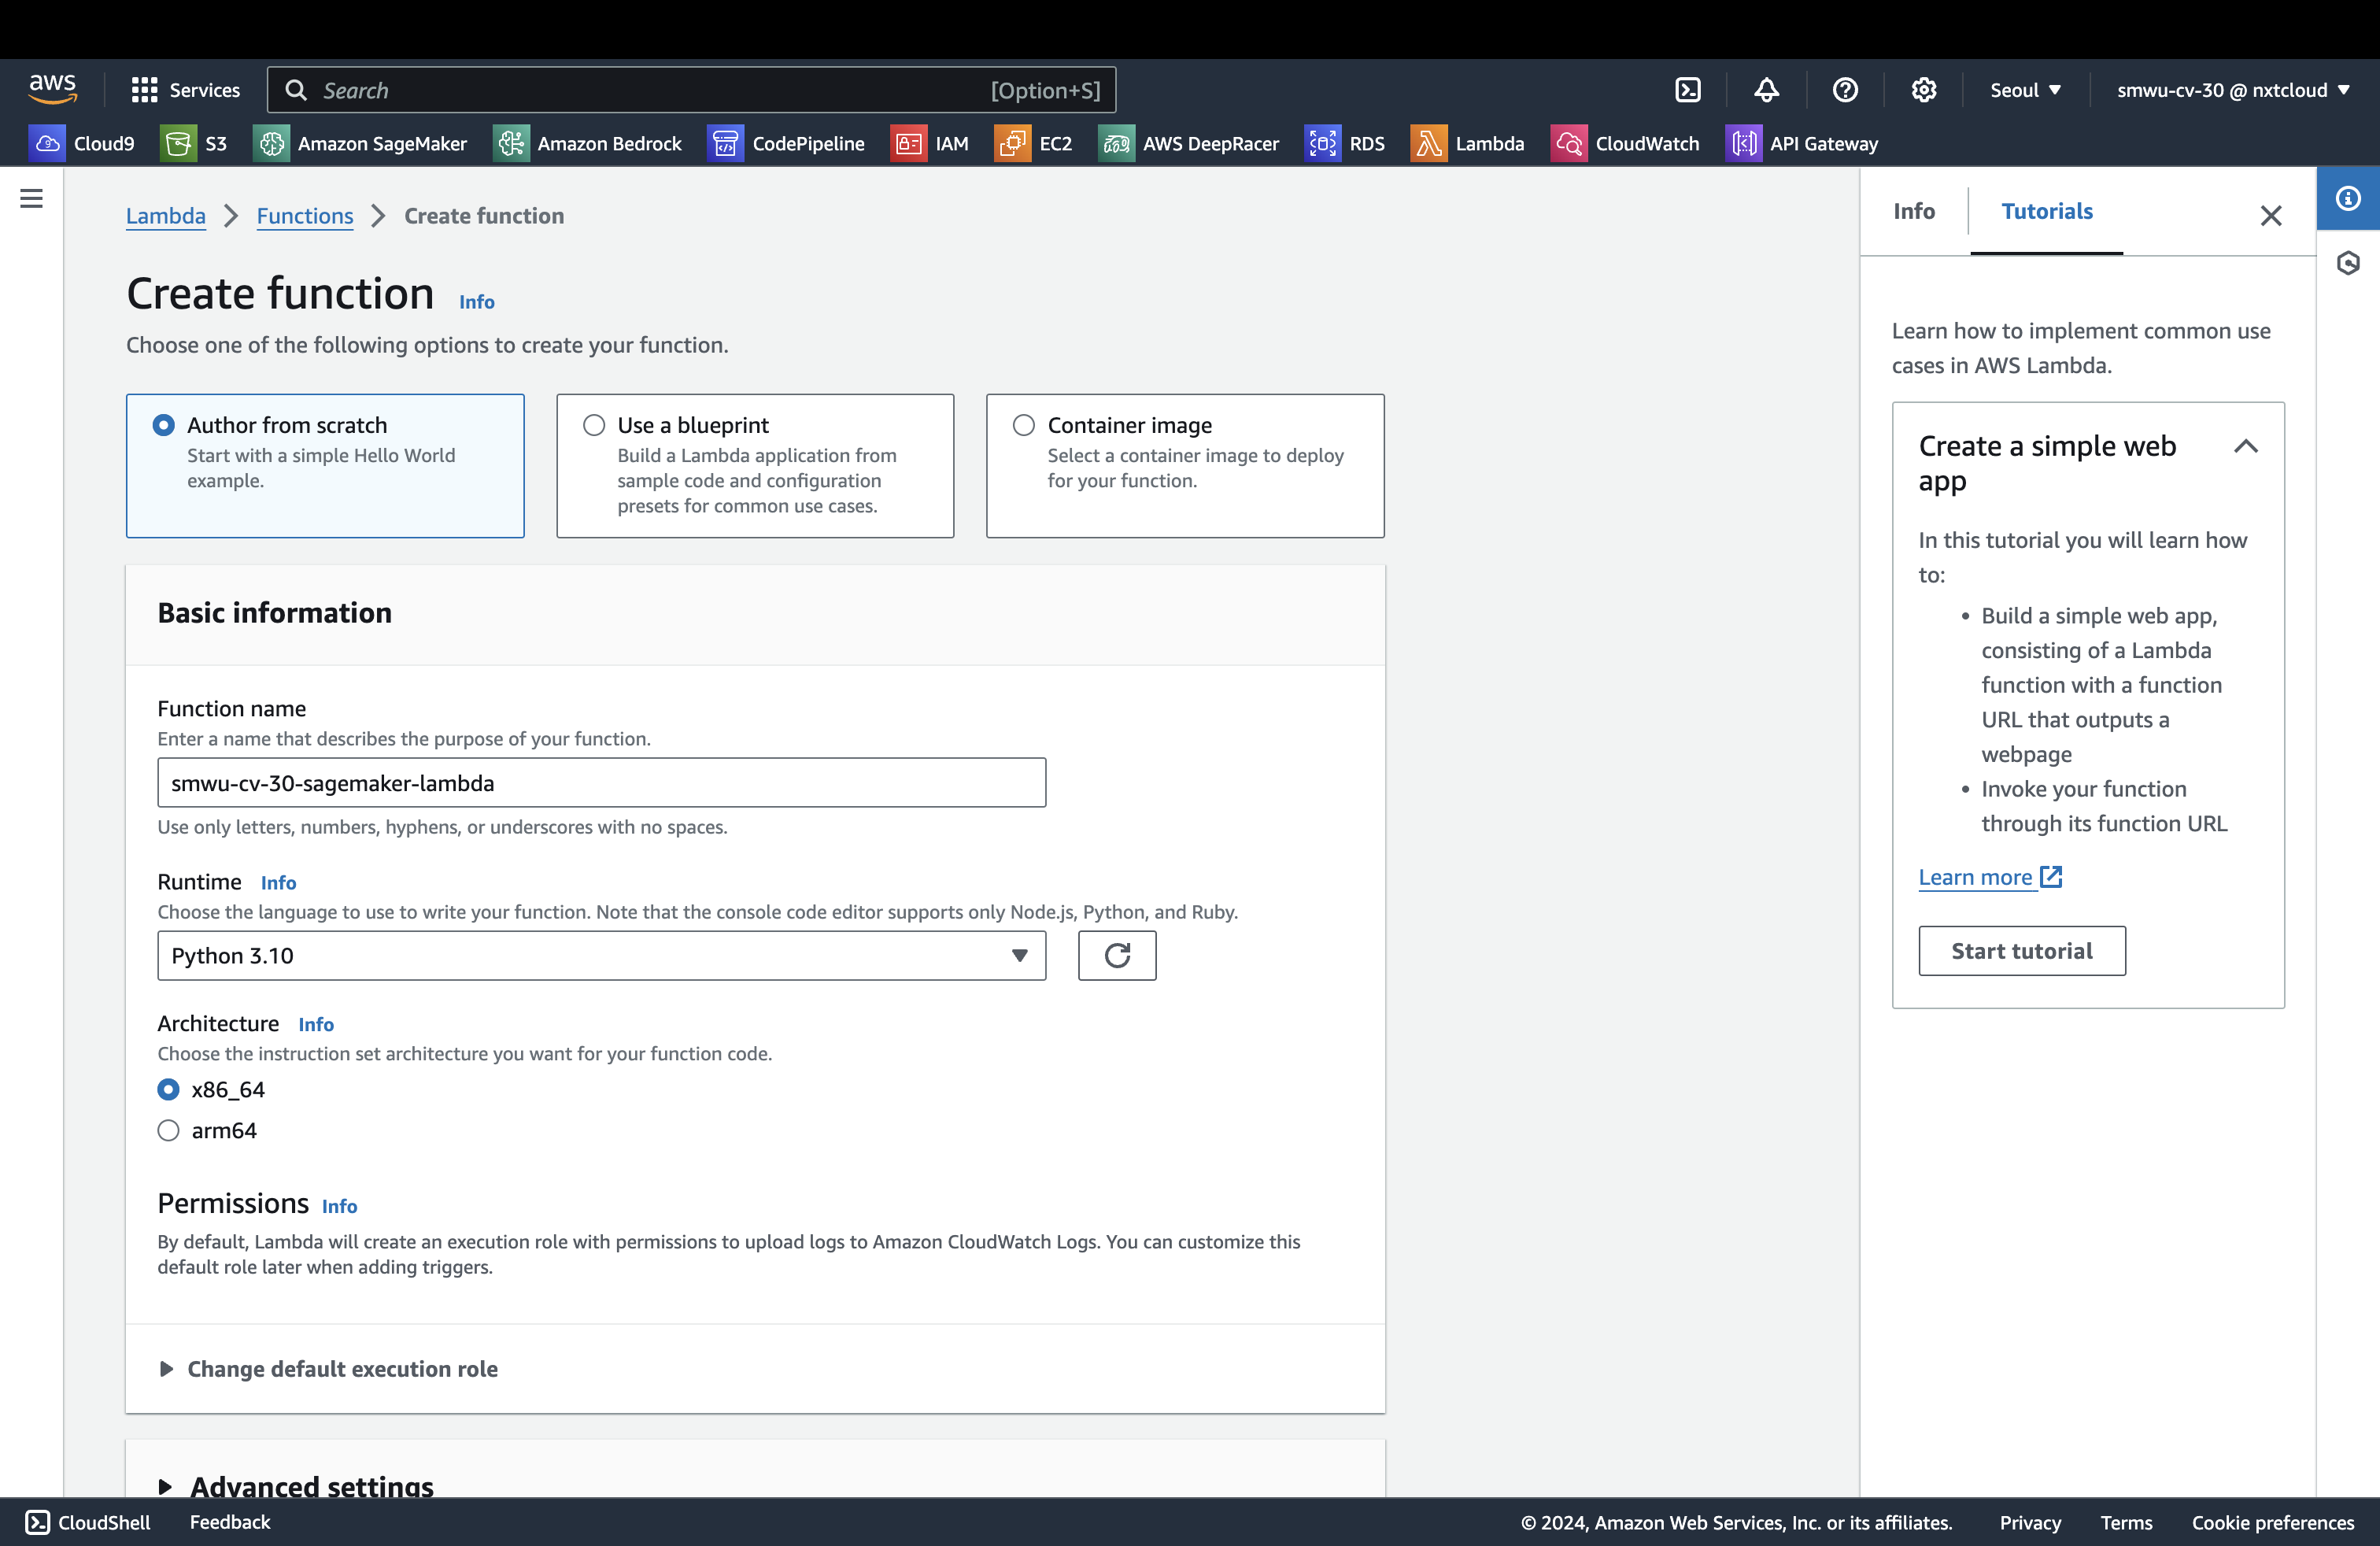The width and height of the screenshot is (2380, 1546).
Task: Open the Seoul region dropdown
Action: pos(2025,90)
